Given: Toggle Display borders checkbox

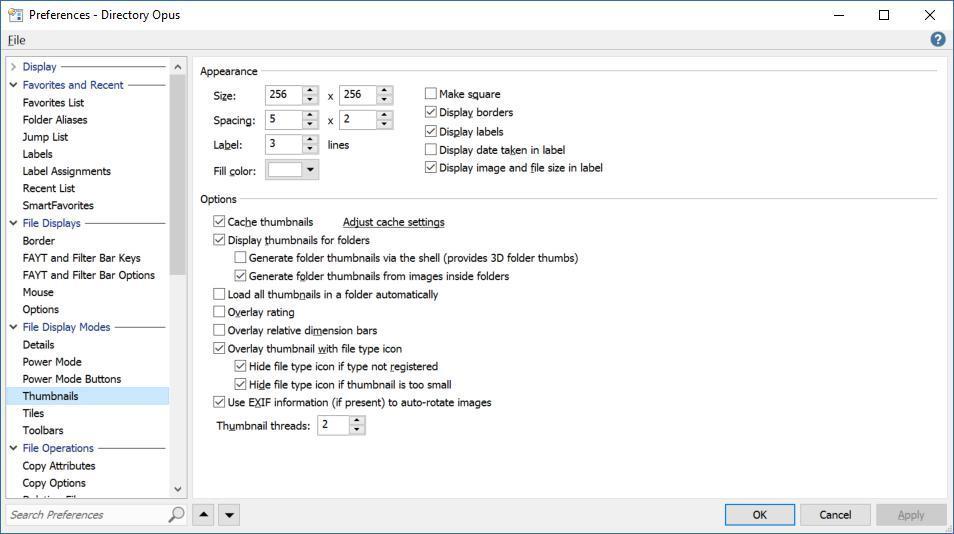Looking at the screenshot, I should click(x=431, y=112).
